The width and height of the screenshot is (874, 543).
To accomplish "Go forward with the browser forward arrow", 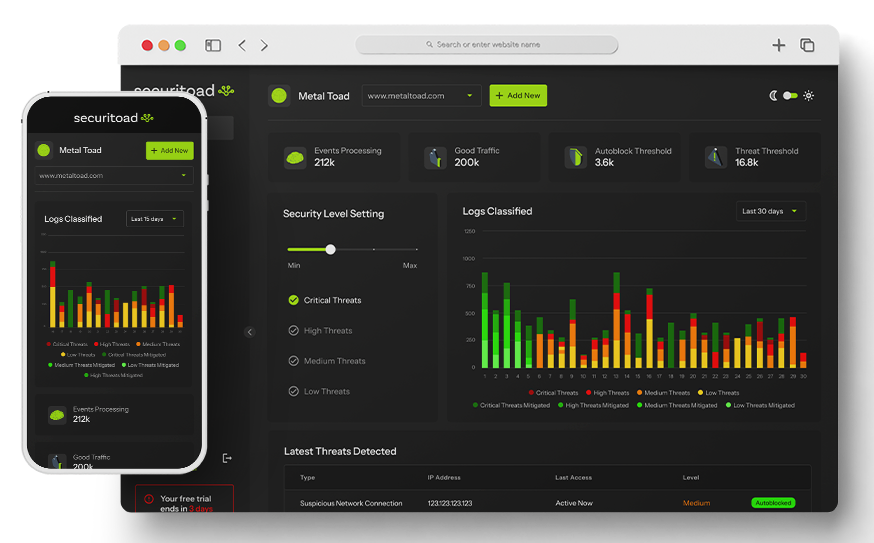I will click(264, 45).
